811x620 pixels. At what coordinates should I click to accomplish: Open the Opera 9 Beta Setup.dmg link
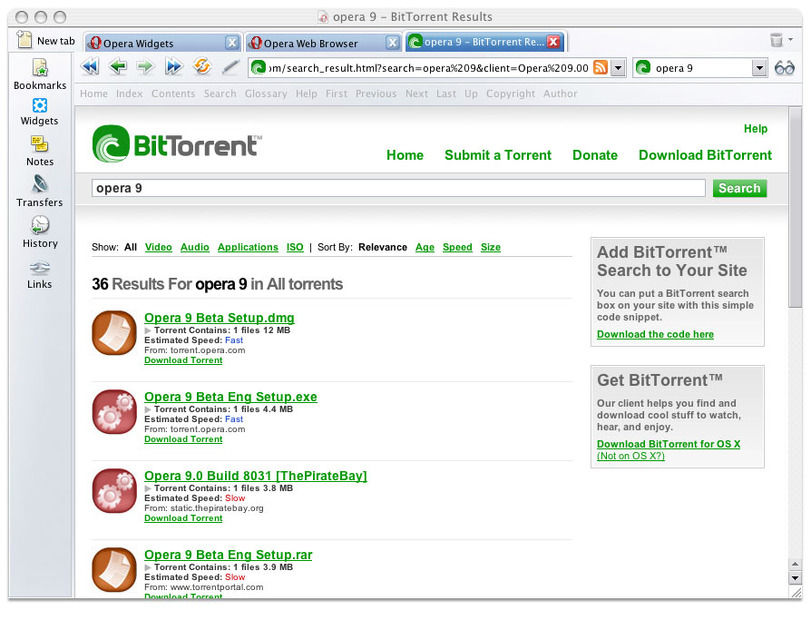coord(219,318)
